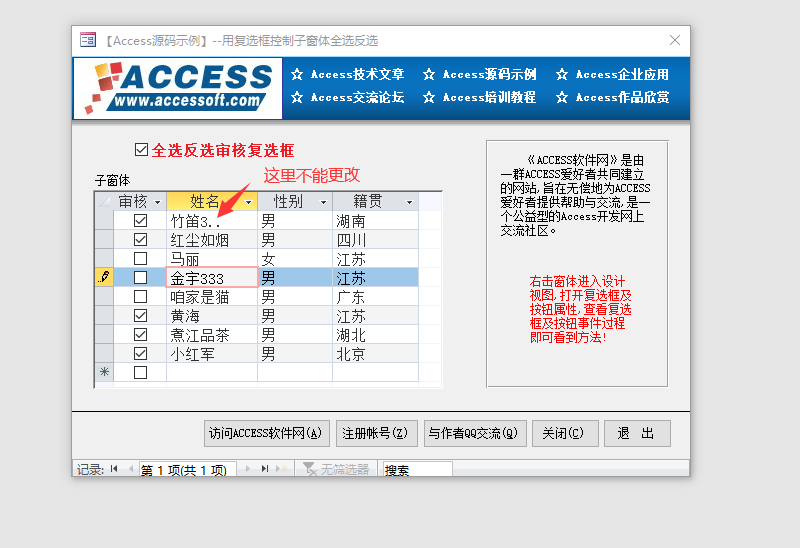800x548 pixels.
Task: Check 审核 box for 金宇333
Action: 140,277
